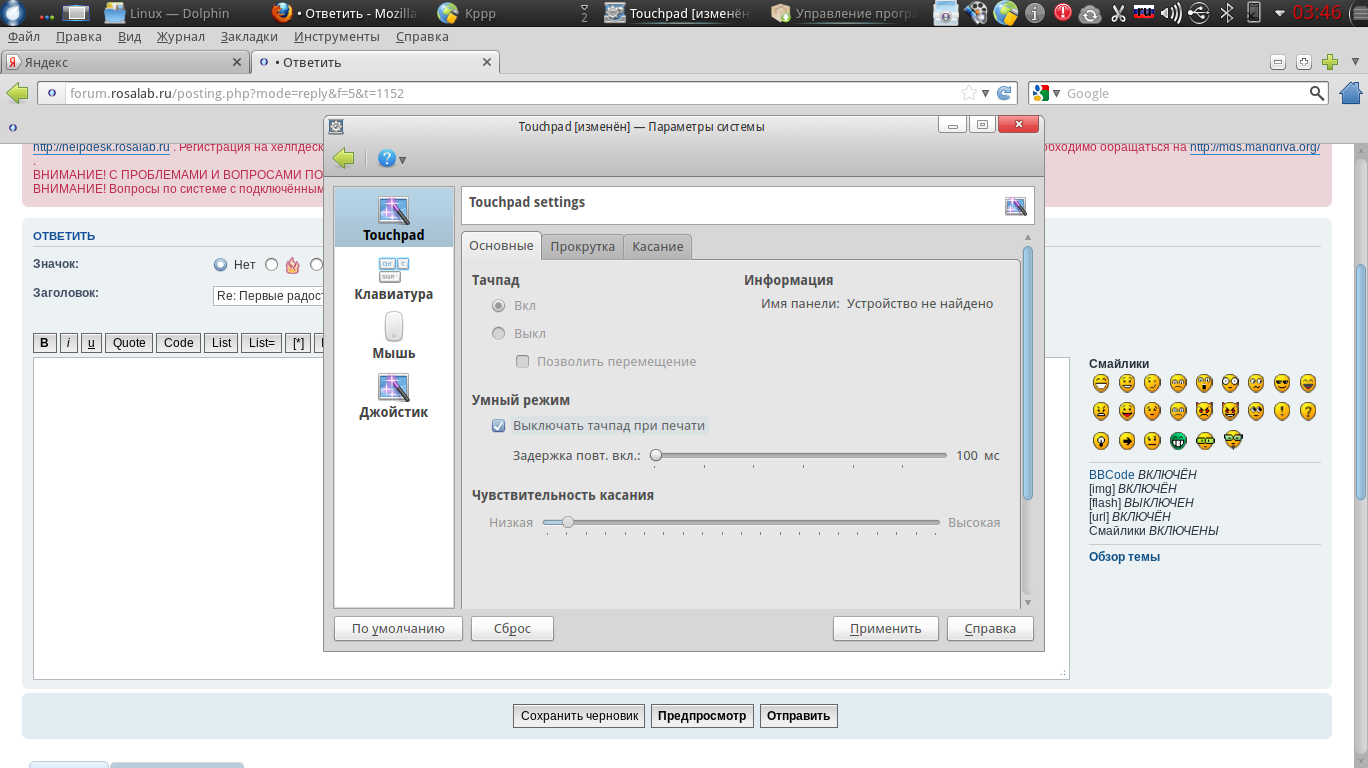
Task: Click the Чувствительность касания slider handle
Action: (x=568, y=522)
